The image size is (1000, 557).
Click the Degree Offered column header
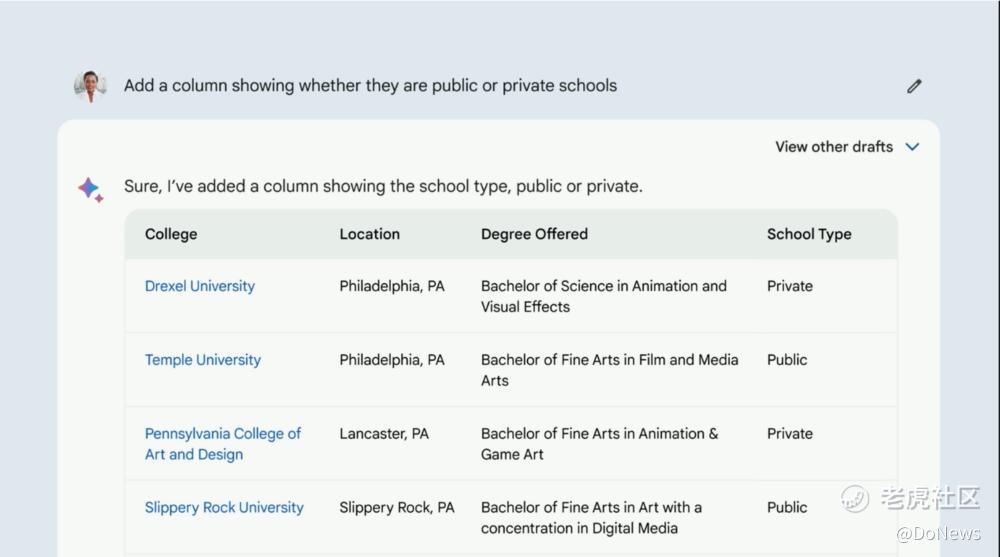coord(534,234)
